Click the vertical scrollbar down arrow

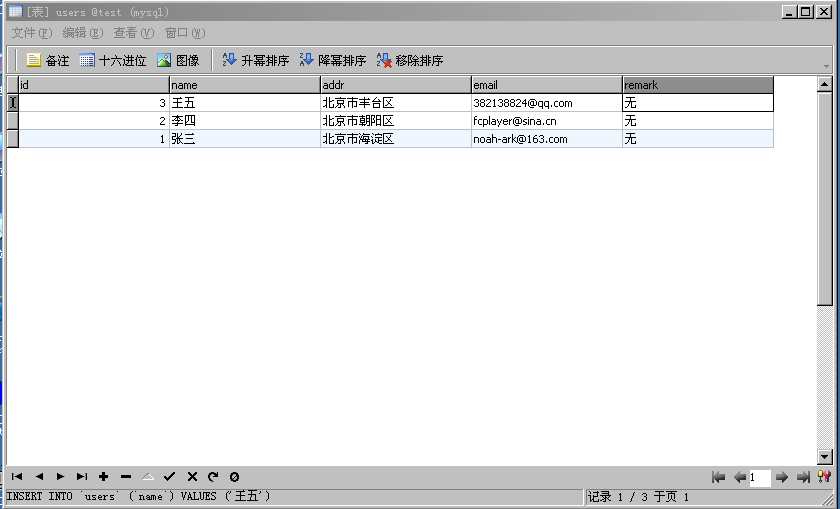point(824,456)
